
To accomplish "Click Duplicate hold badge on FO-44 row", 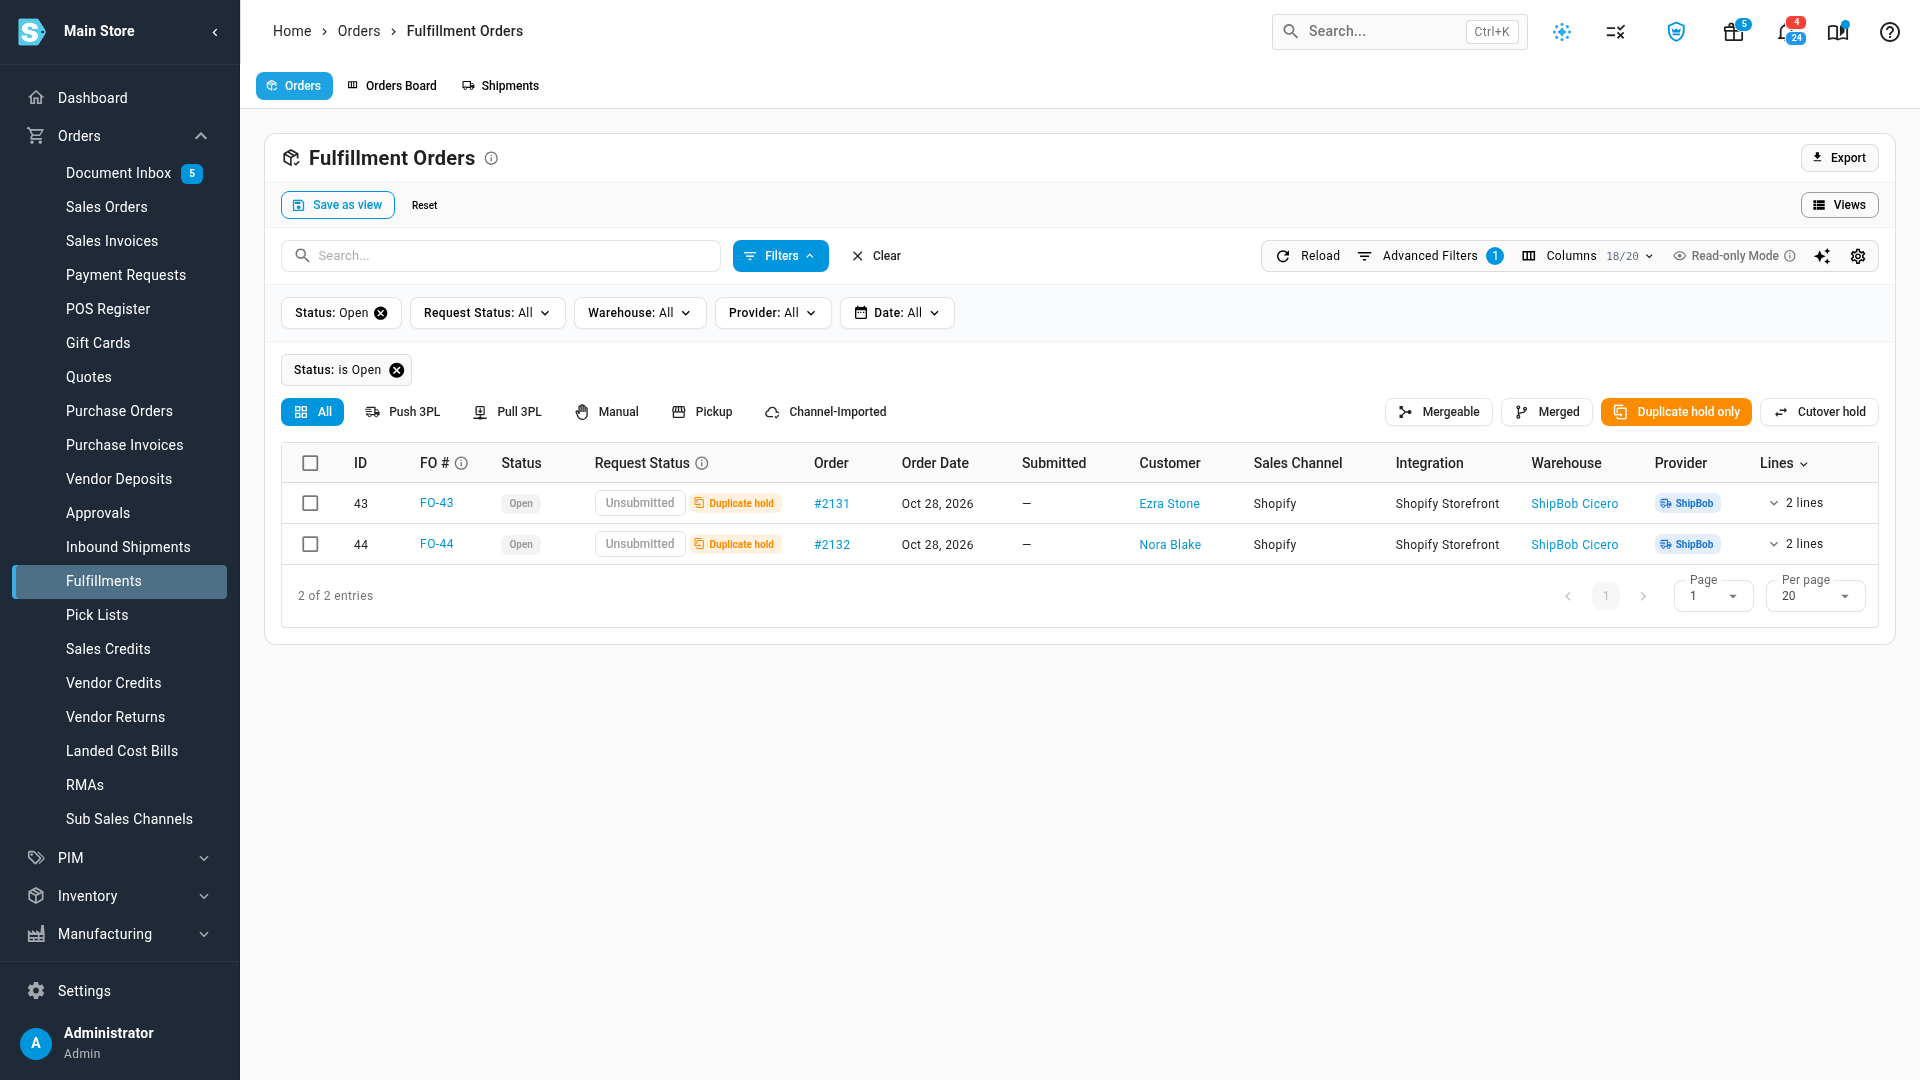I will pyautogui.click(x=734, y=544).
